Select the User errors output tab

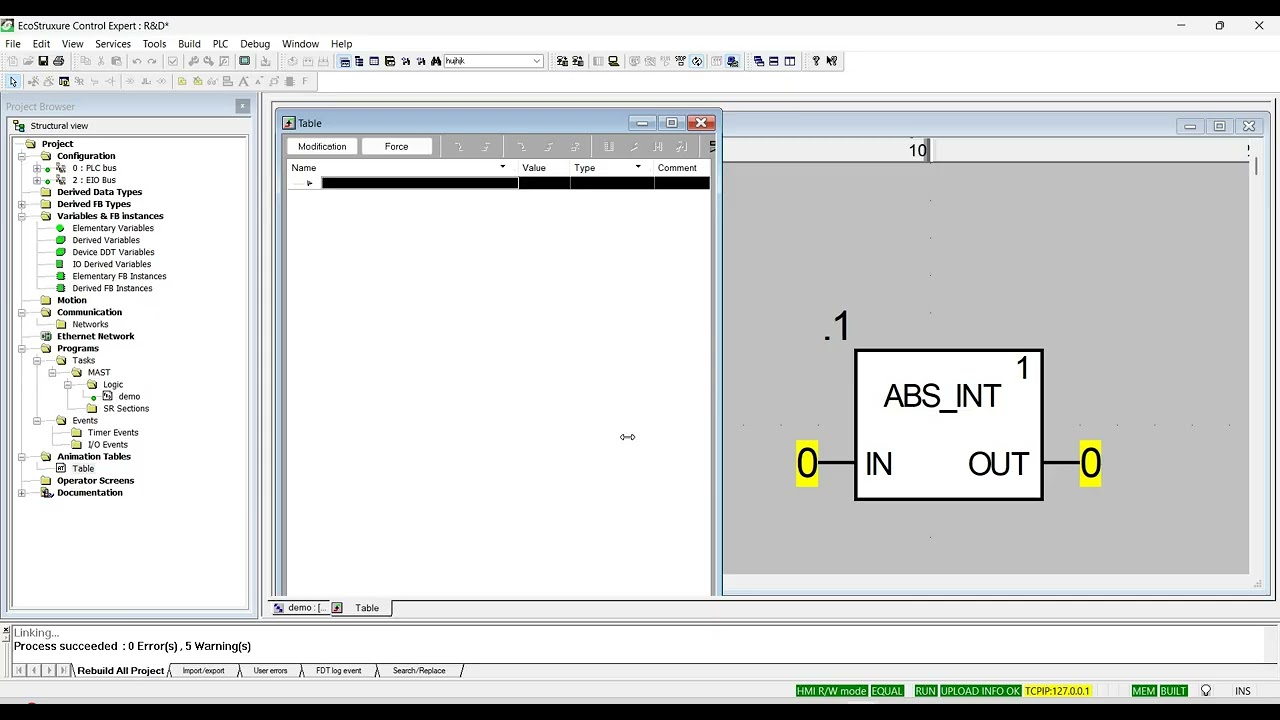270,671
